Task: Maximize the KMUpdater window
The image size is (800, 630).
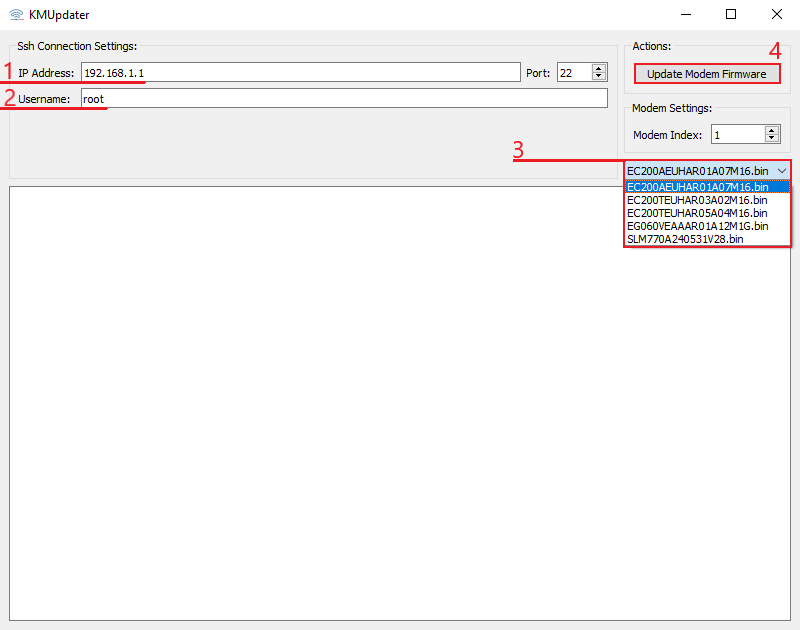Action: click(x=731, y=15)
